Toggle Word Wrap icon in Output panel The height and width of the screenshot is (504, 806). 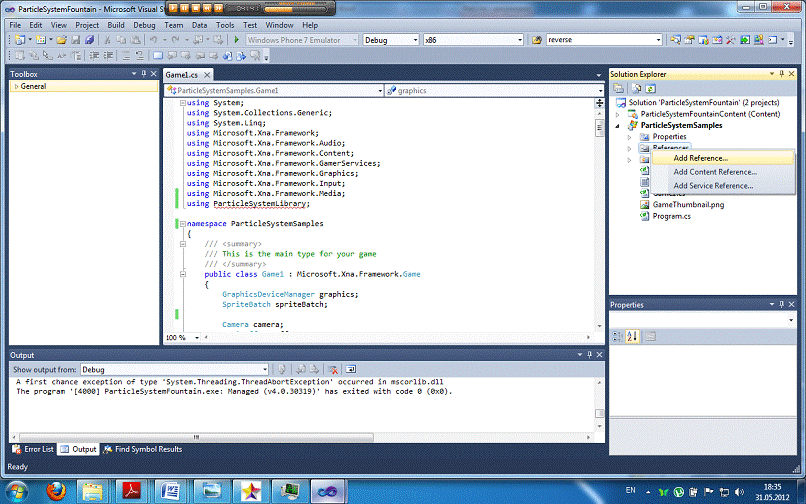352,369
